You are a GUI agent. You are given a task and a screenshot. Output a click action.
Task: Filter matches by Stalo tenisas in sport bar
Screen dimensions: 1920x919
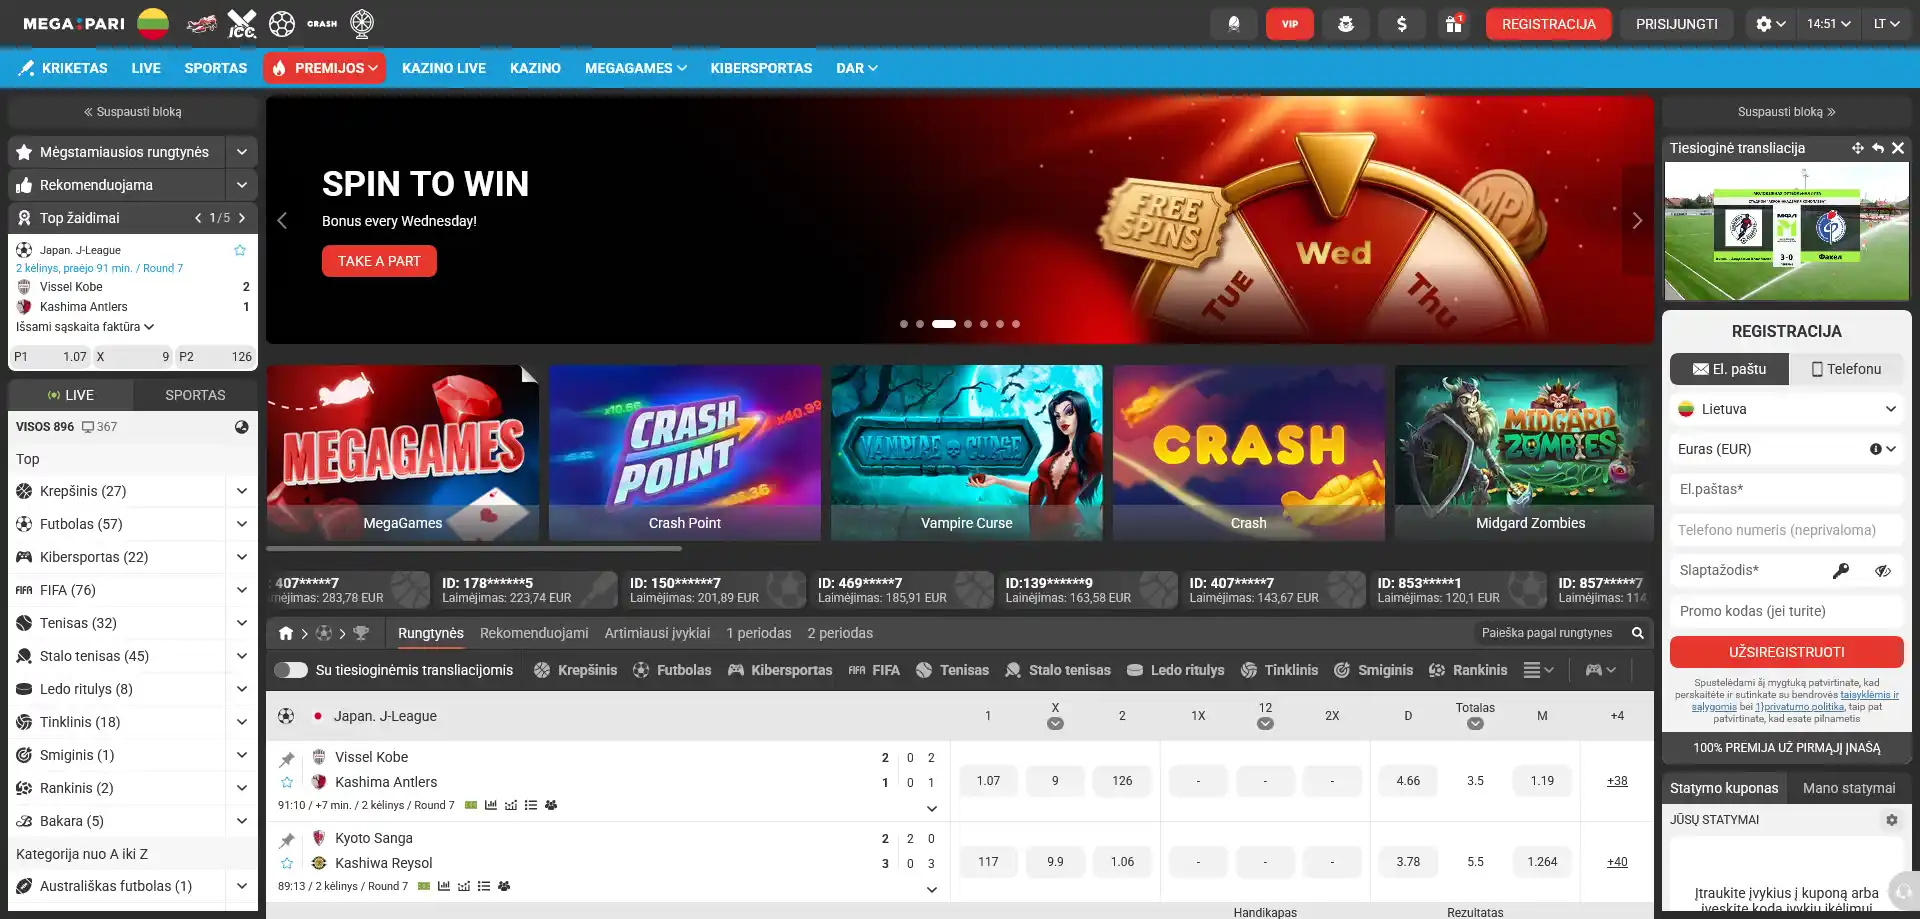(1057, 670)
